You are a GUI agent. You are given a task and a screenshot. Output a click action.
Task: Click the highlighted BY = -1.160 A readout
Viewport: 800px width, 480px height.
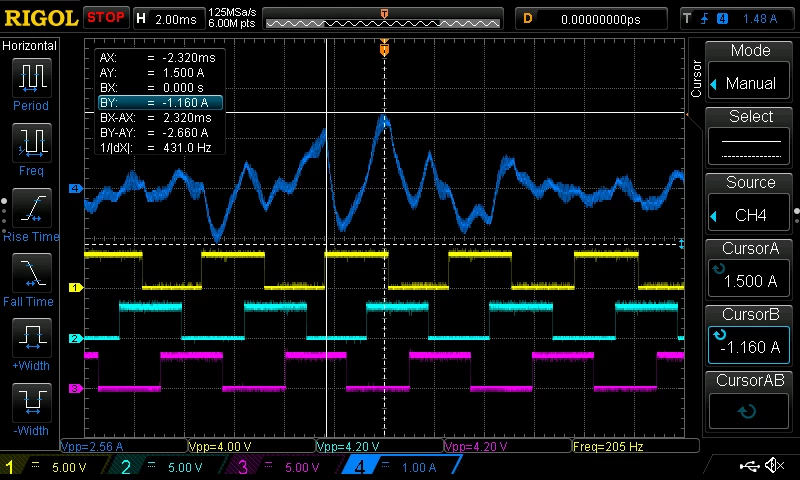click(160, 103)
